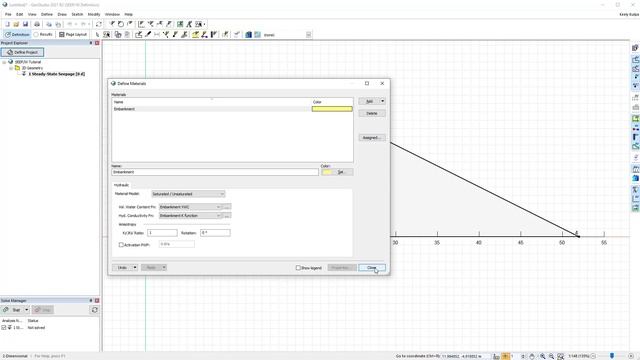
Task: Click the highlighted orange snap icon in status bar
Action: coord(505,356)
